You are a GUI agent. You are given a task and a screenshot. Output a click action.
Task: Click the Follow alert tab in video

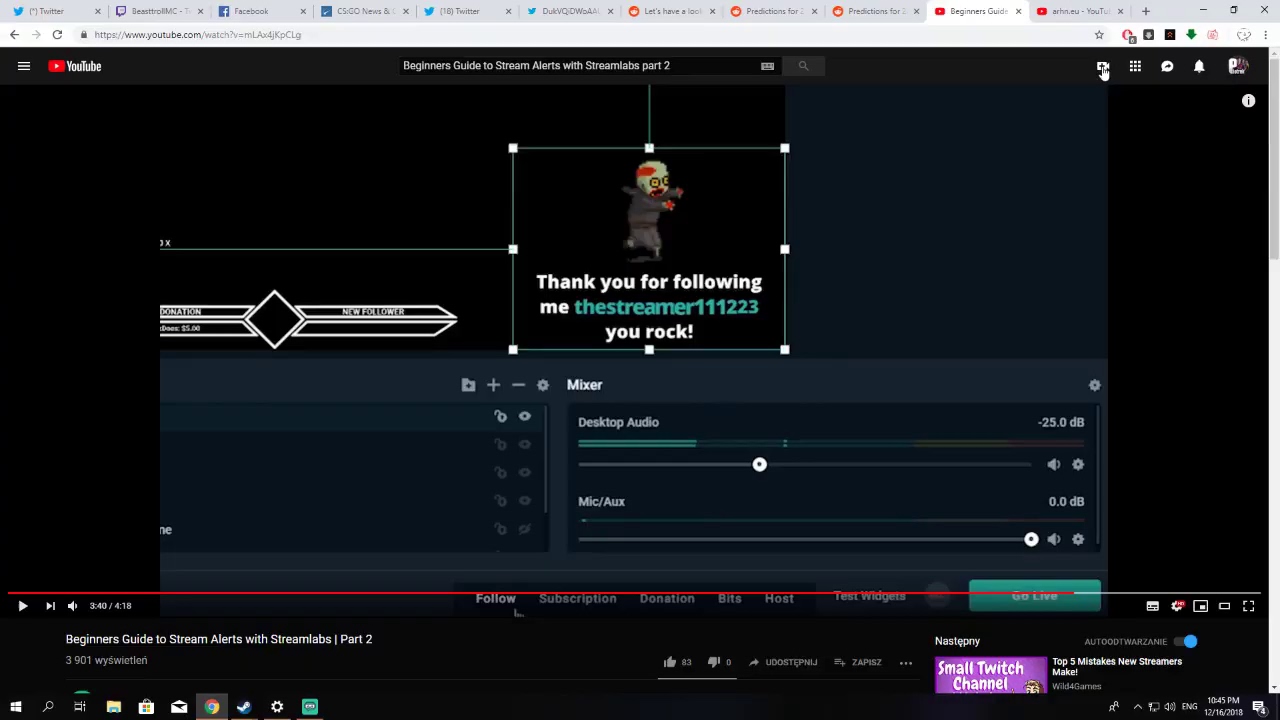click(495, 598)
